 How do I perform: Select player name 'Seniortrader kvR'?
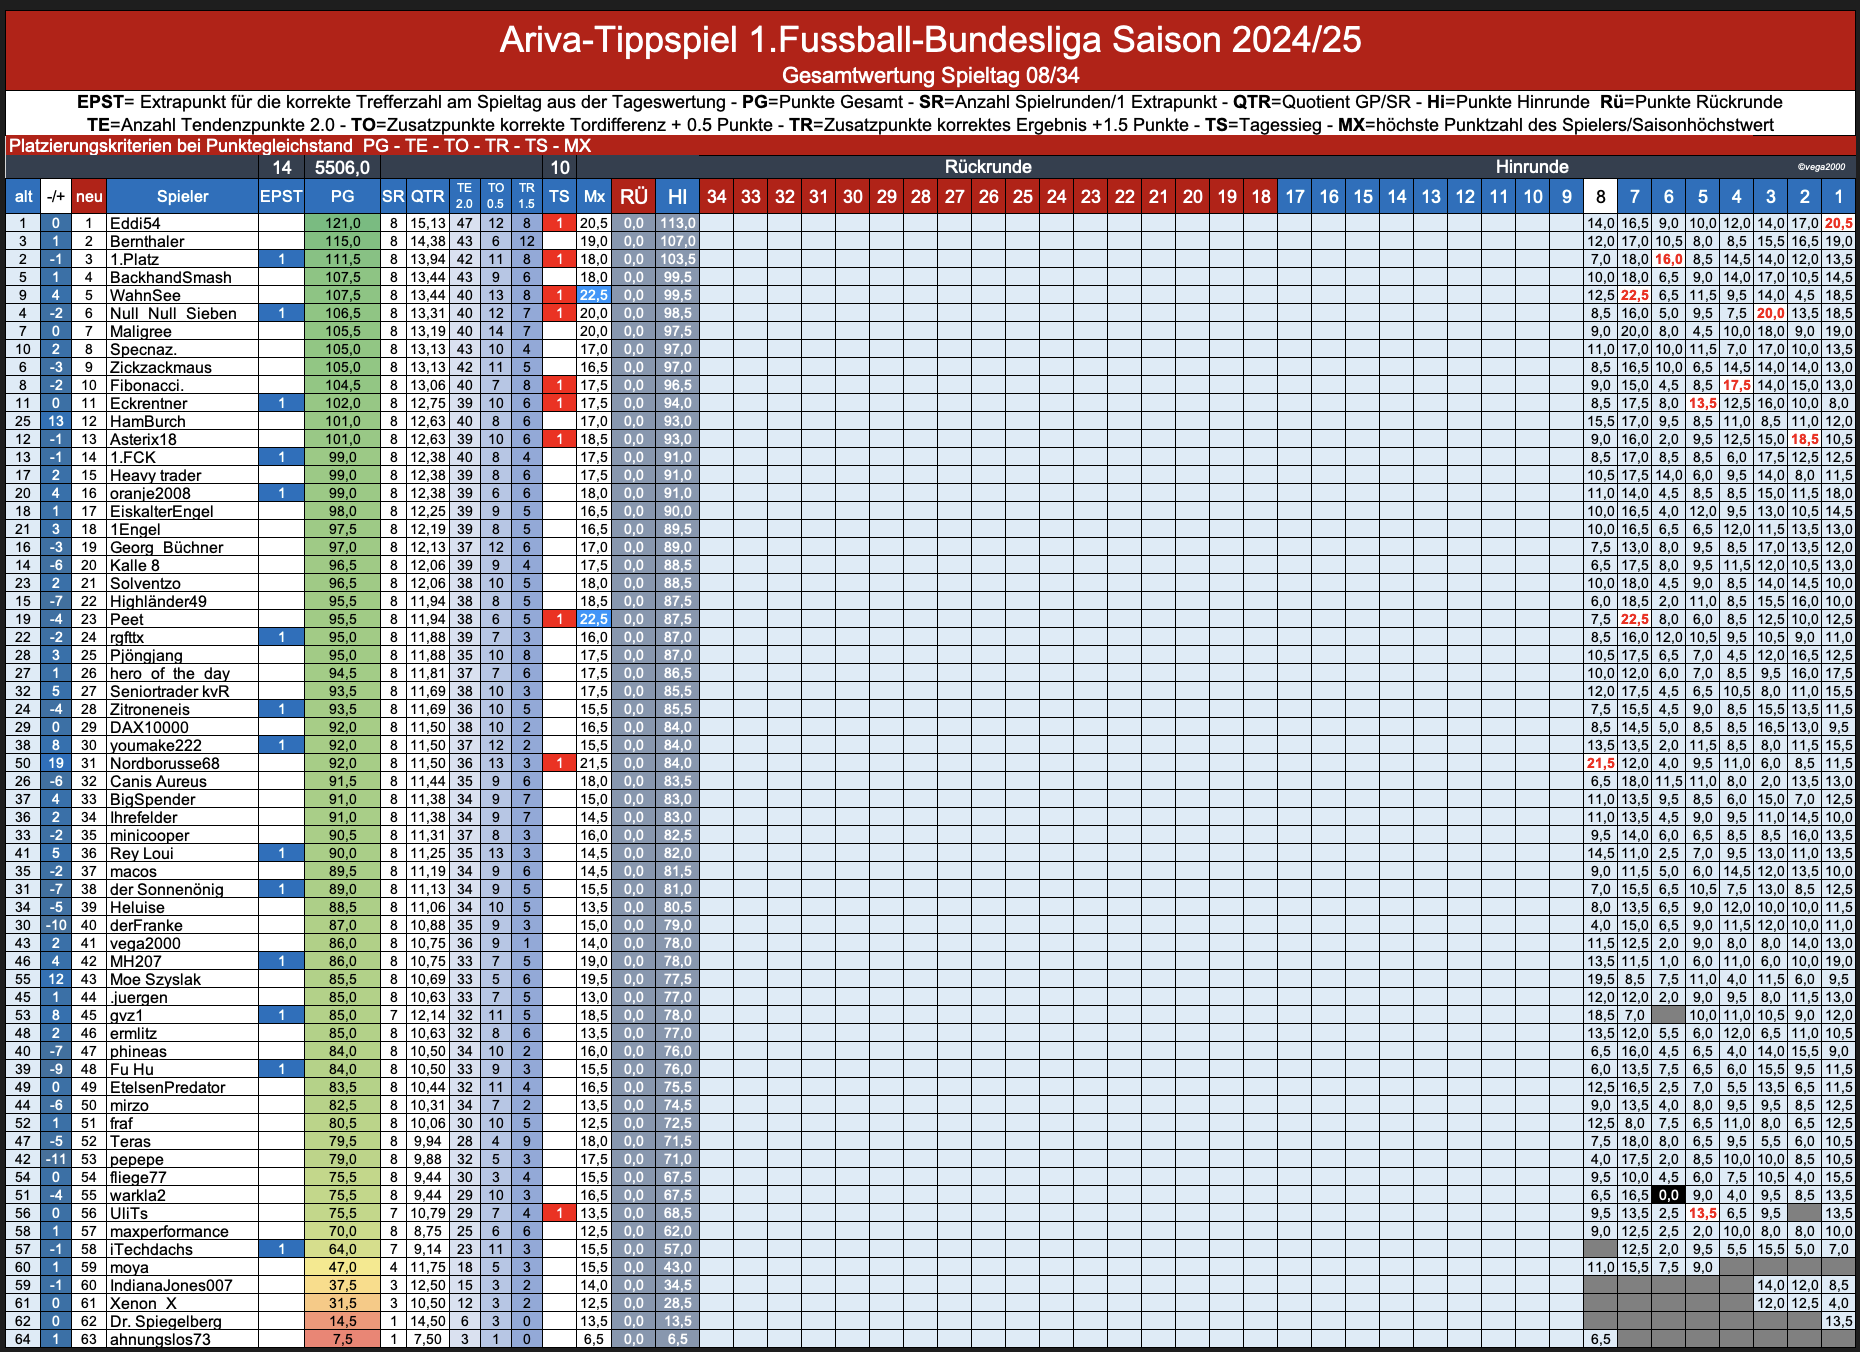click(x=169, y=691)
